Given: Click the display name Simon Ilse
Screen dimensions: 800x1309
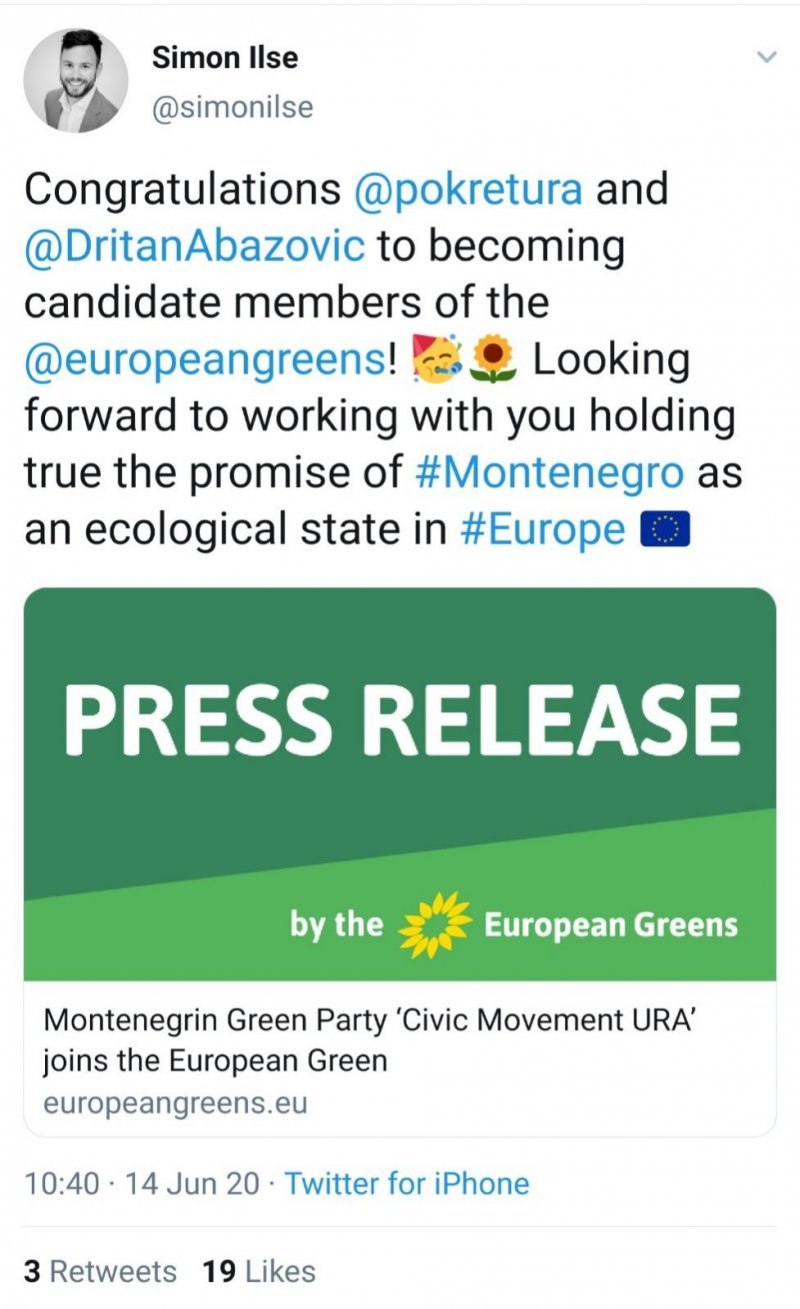Looking at the screenshot, I should coord(224,59).
